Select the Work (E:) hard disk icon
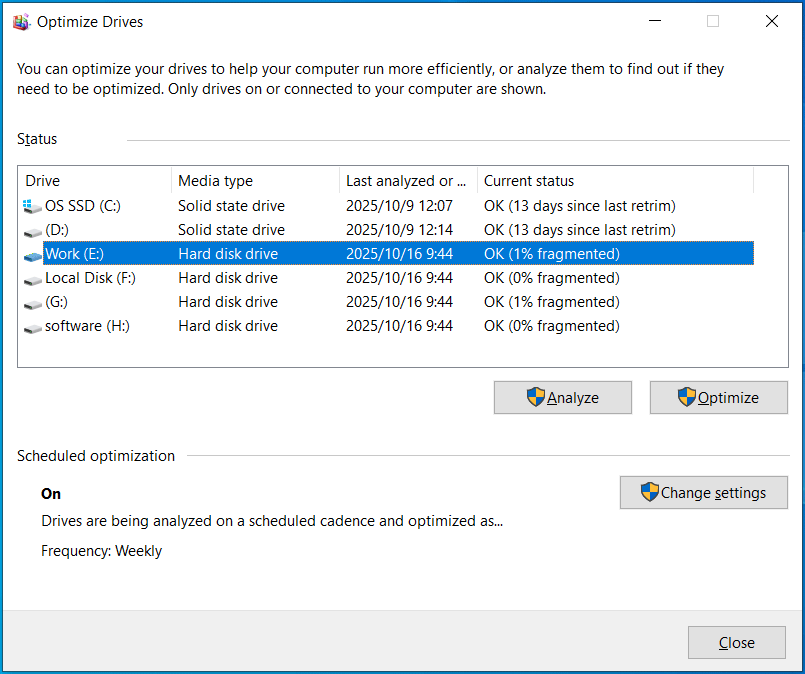The width and height of the screenshot is (805, 674). 31,253
